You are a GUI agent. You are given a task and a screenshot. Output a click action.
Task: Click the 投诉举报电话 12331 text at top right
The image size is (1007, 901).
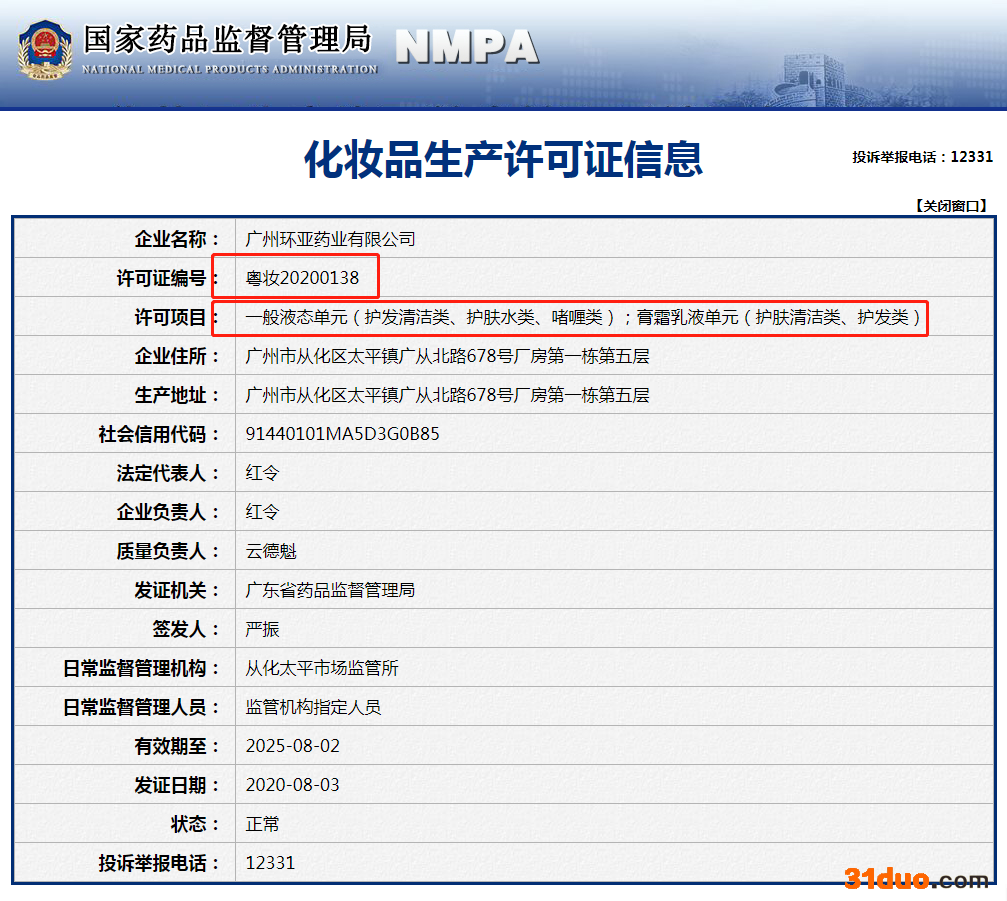point(922,157)
